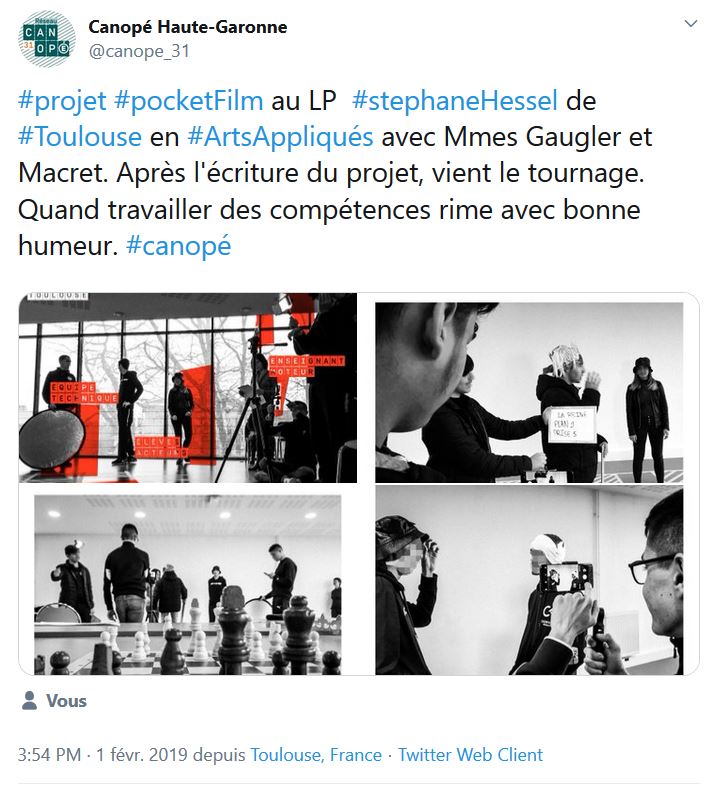View the red-overlay filming set photo
The image size is (716, 790).
tap(188, 387)
